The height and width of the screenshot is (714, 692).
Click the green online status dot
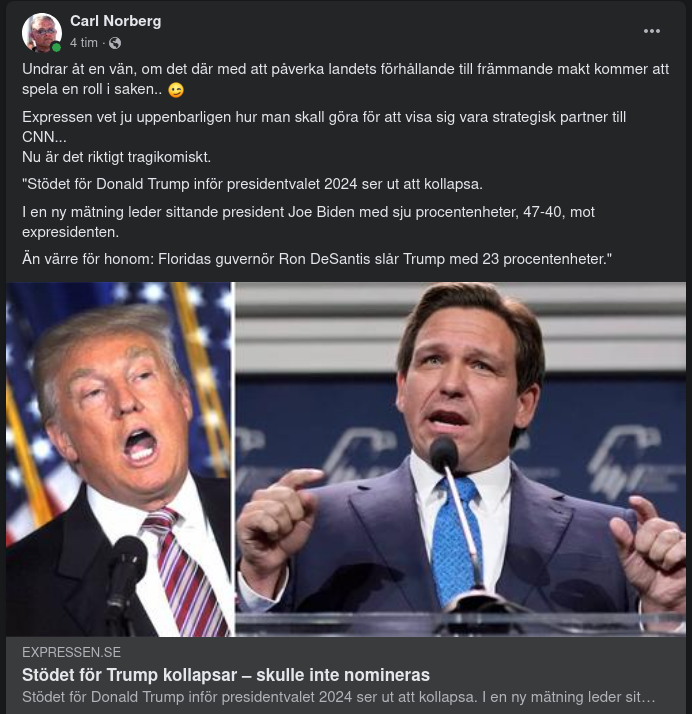pyautogui.click(x=57, y=47)
